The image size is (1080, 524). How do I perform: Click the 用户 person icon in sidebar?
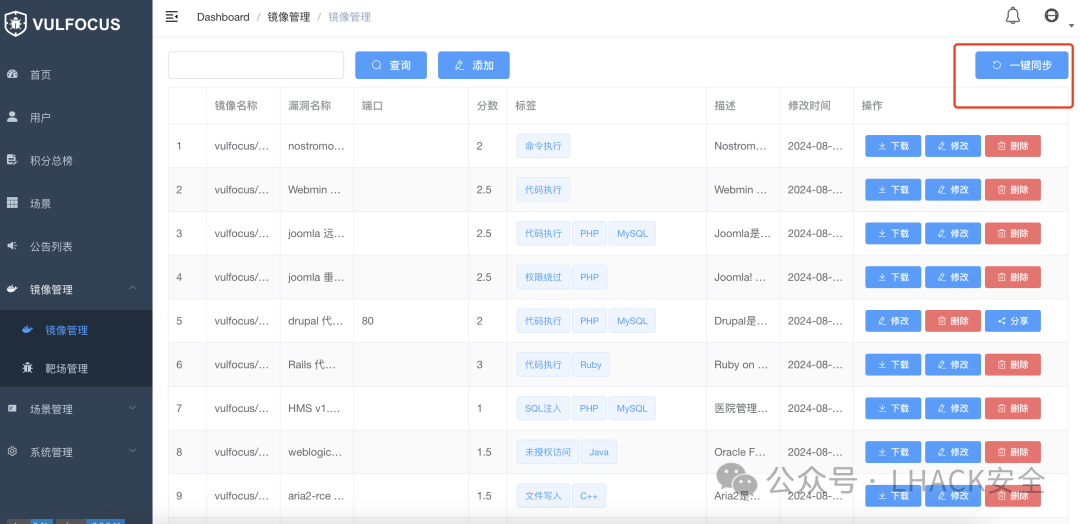[12, 117]
